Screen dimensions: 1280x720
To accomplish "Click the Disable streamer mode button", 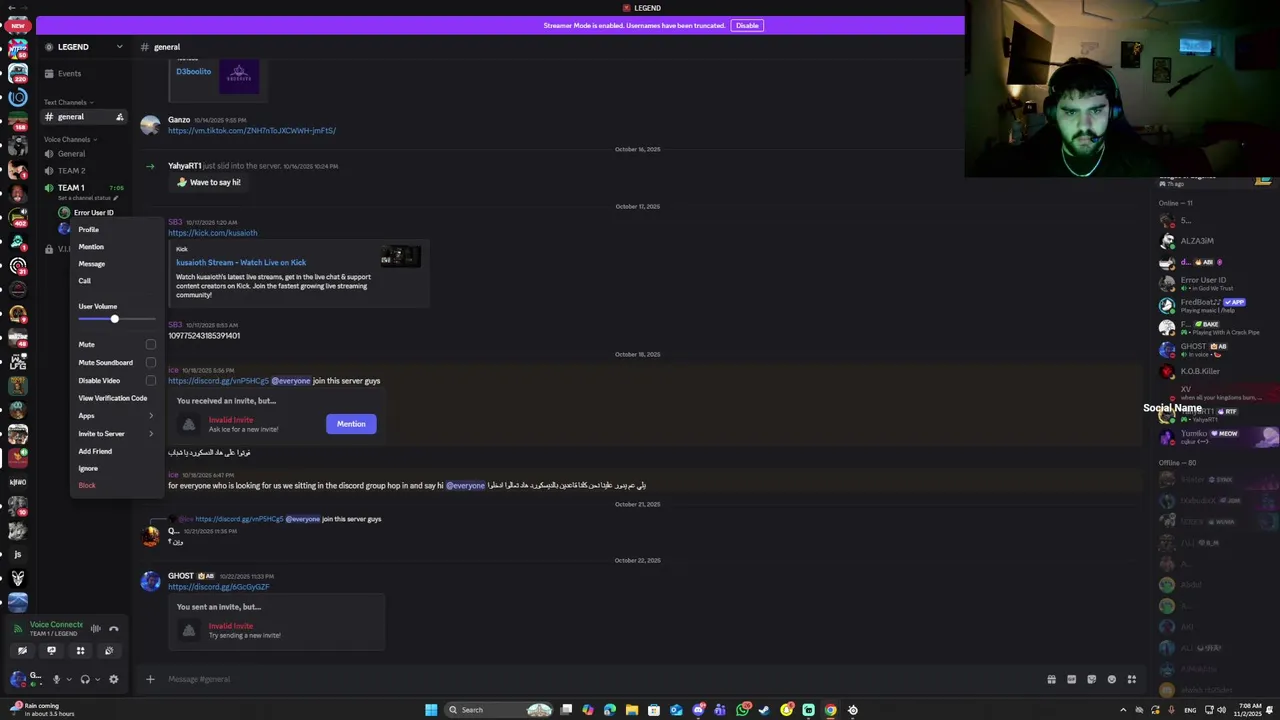I will (747, 25).
